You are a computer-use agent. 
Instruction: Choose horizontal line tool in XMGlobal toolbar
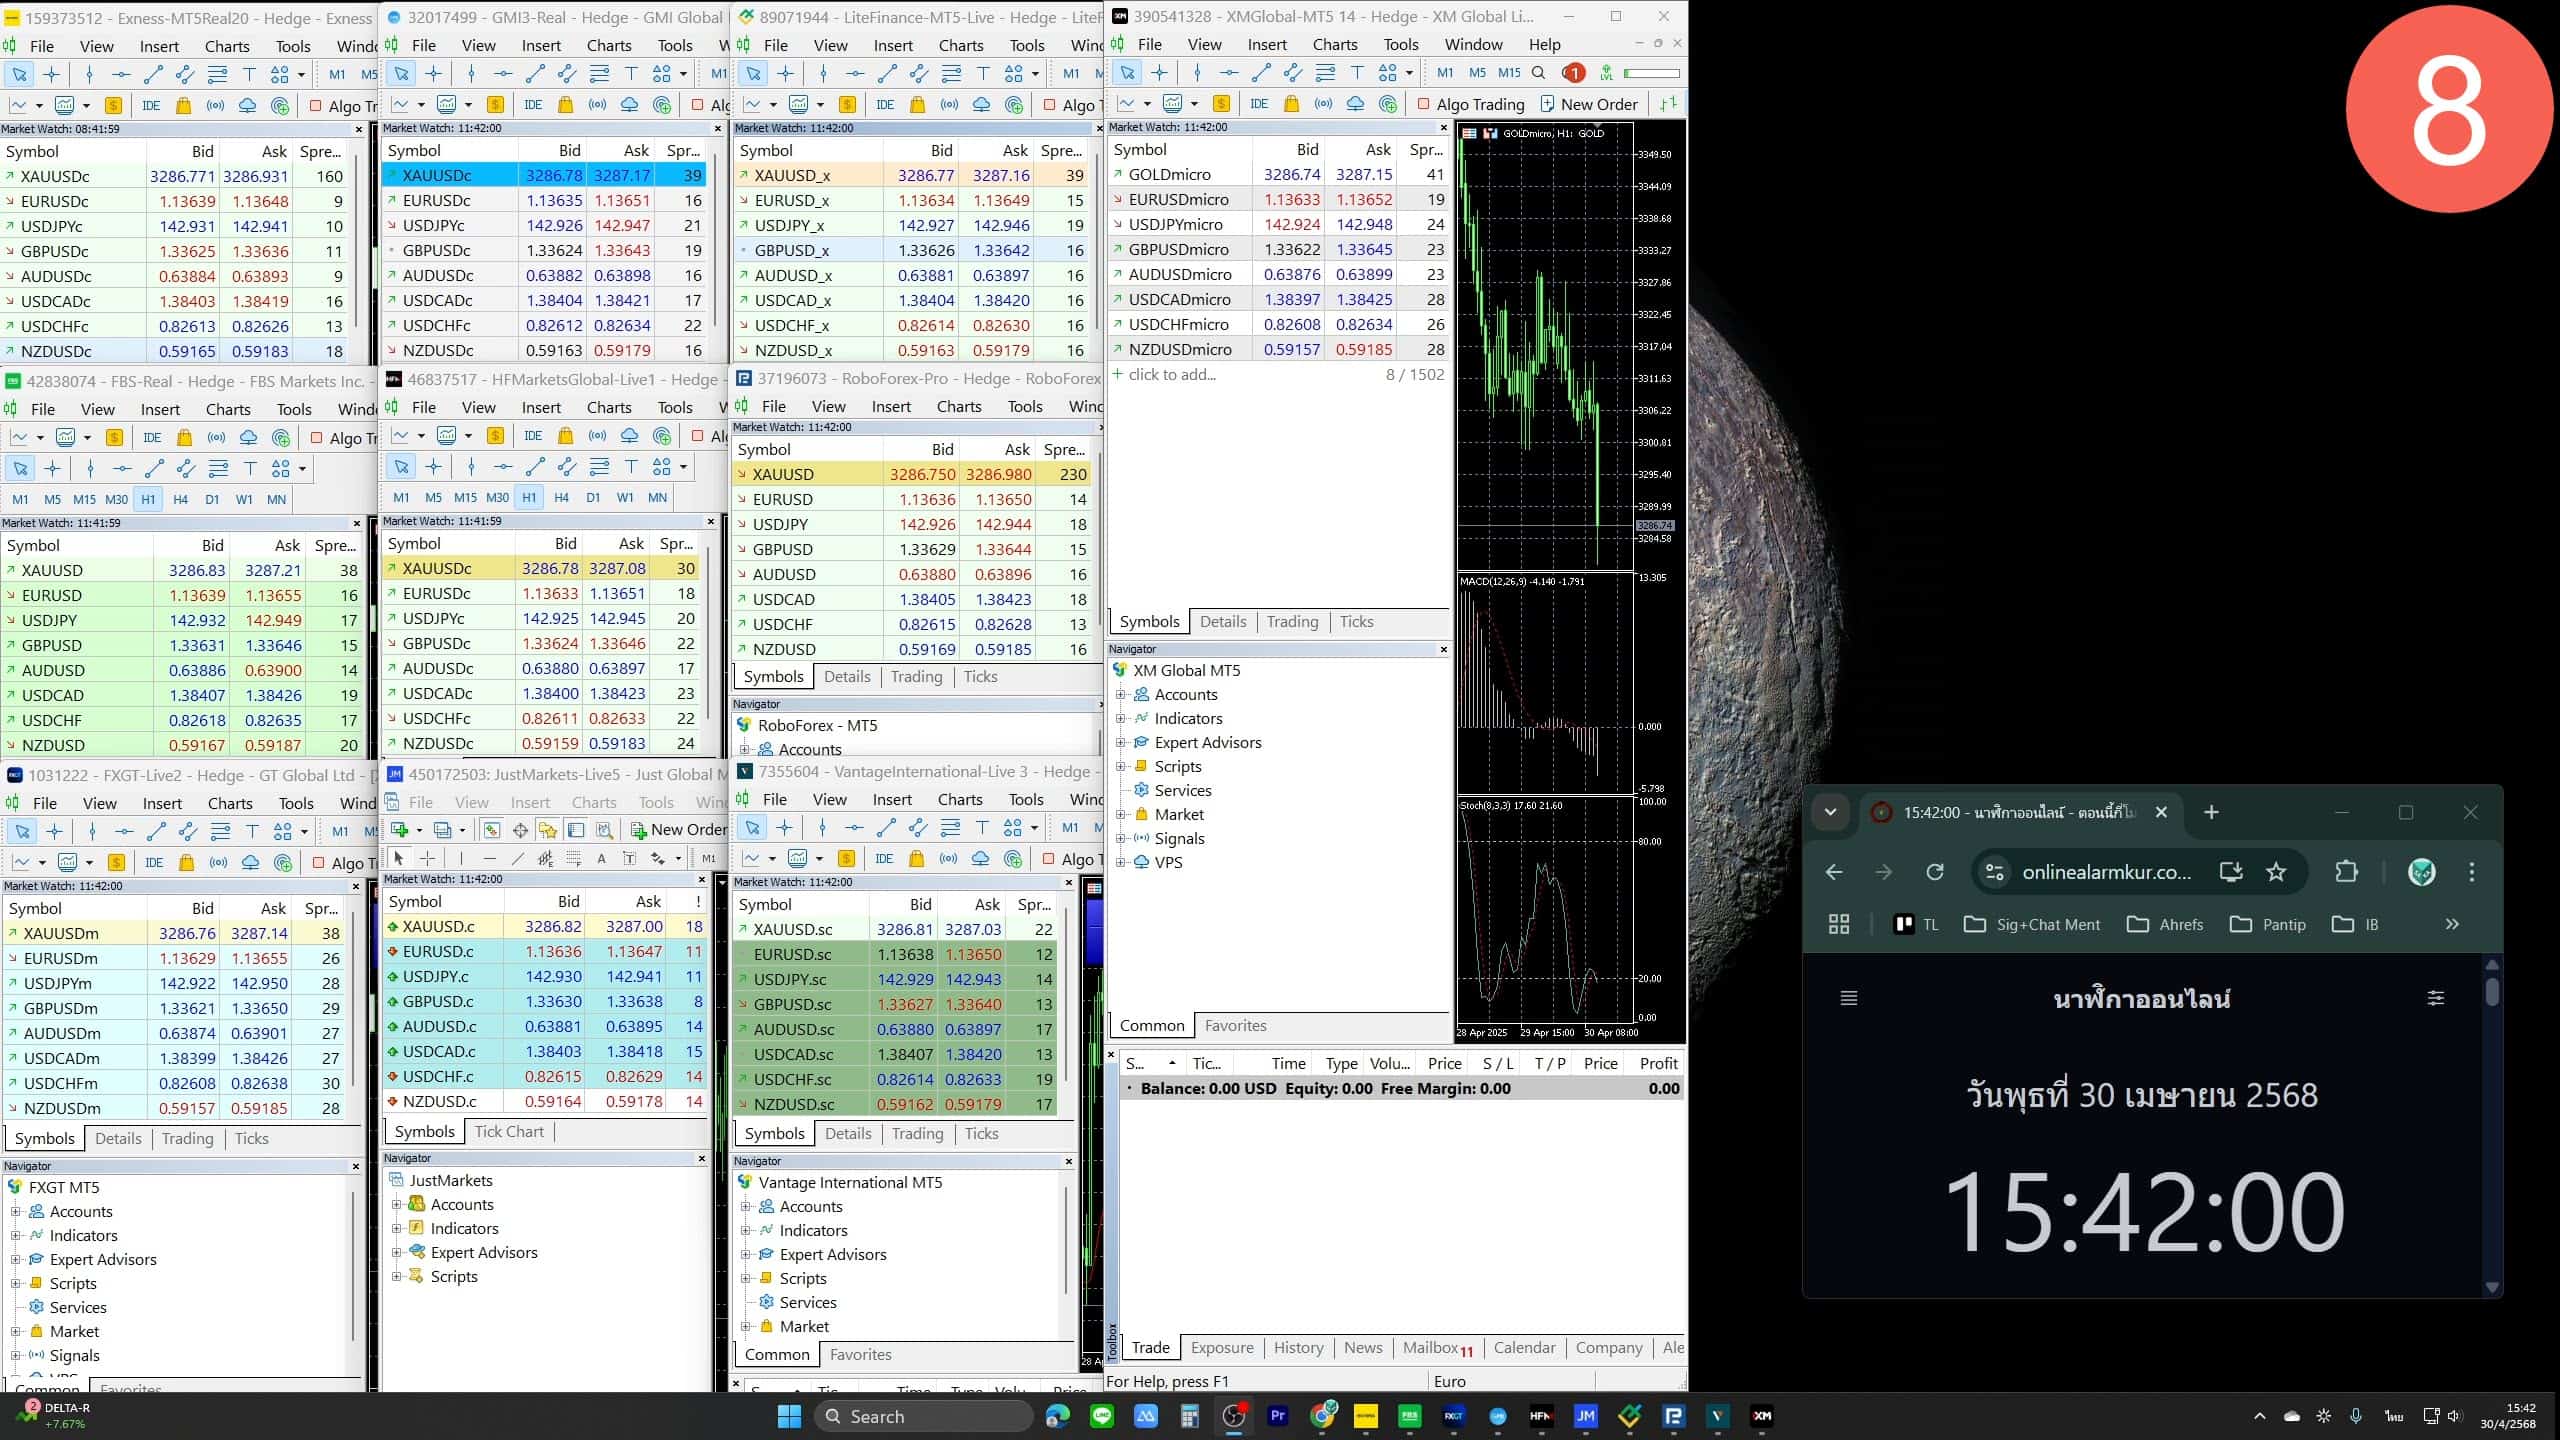[1229, 73]
